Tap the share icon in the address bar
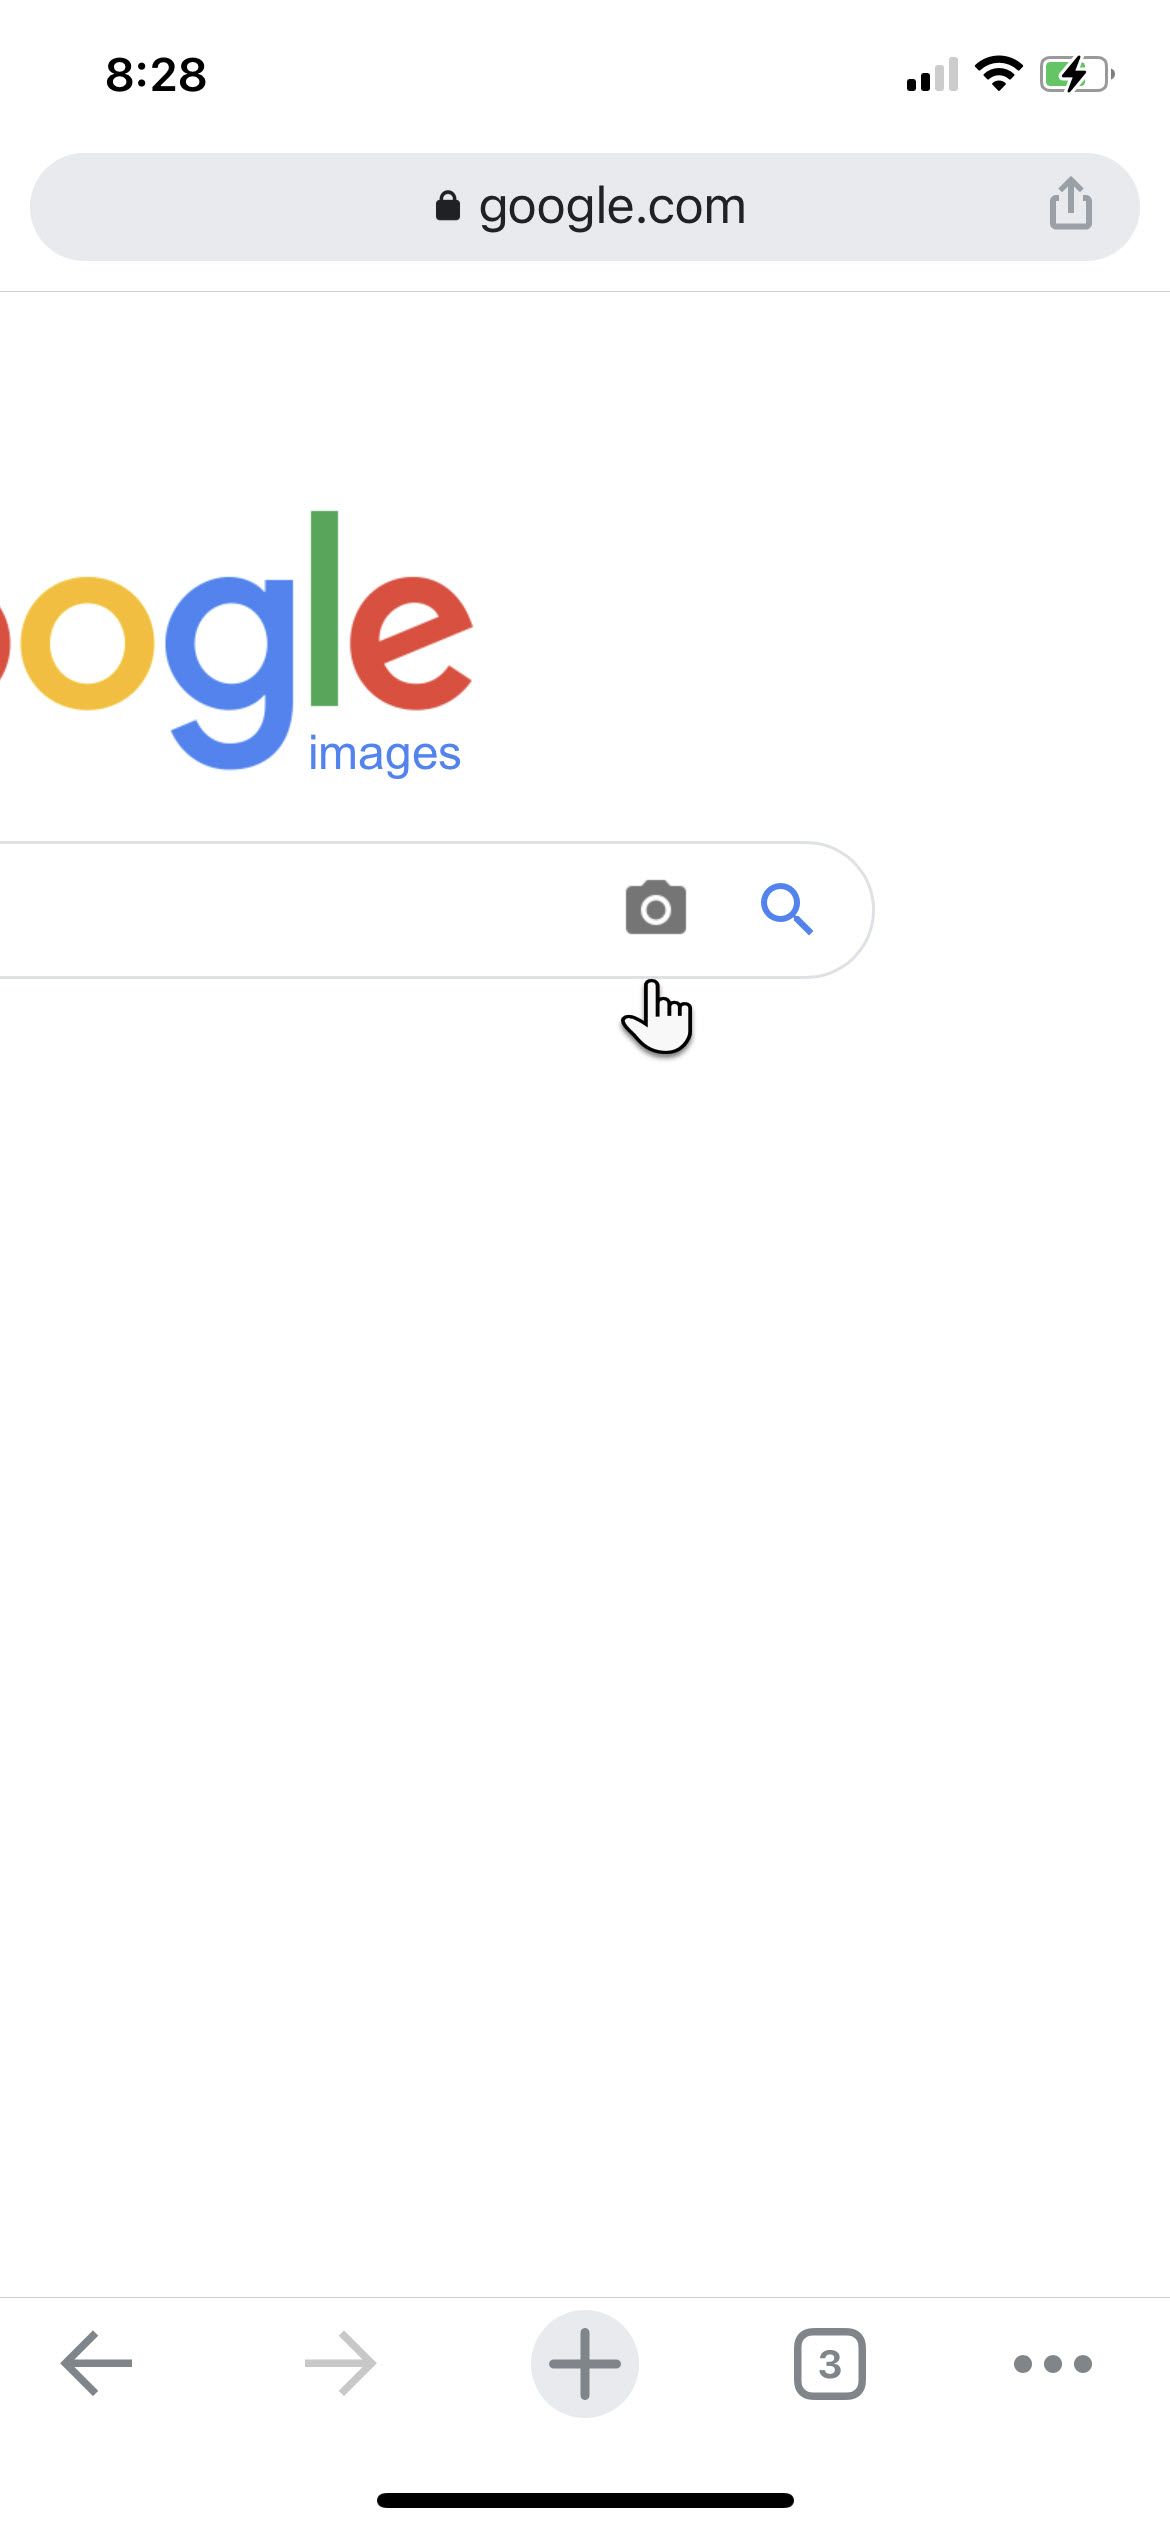Screen dimensions: 1170x2532 coord(1070,205)
